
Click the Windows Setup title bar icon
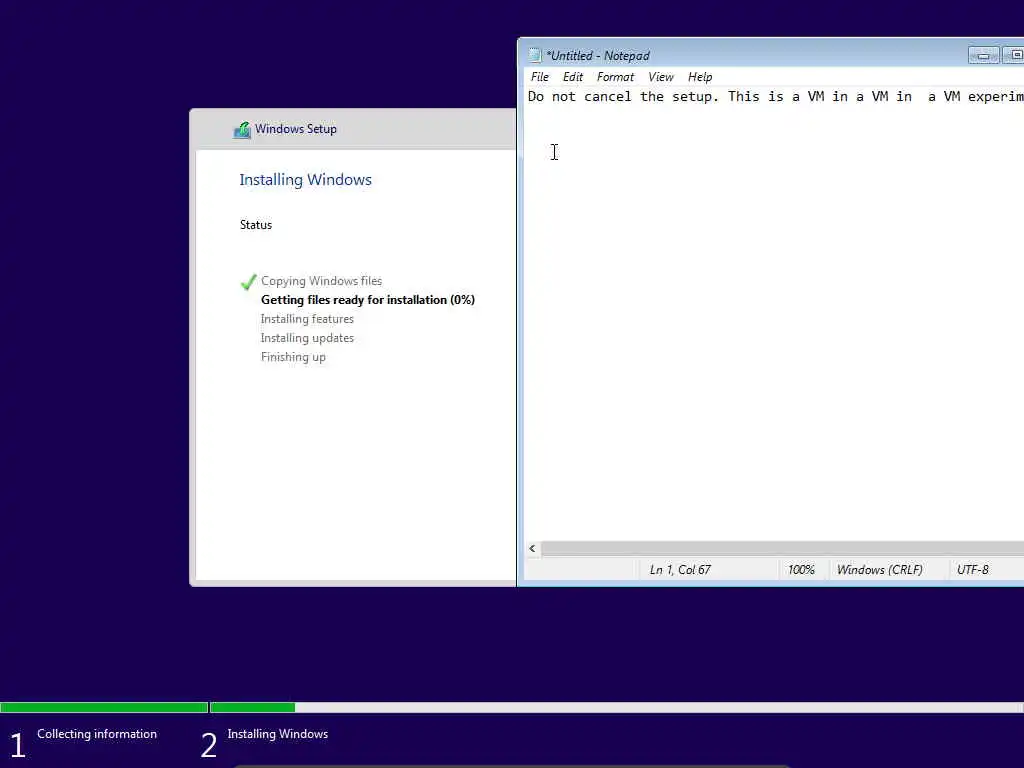(x=242, y=130)
